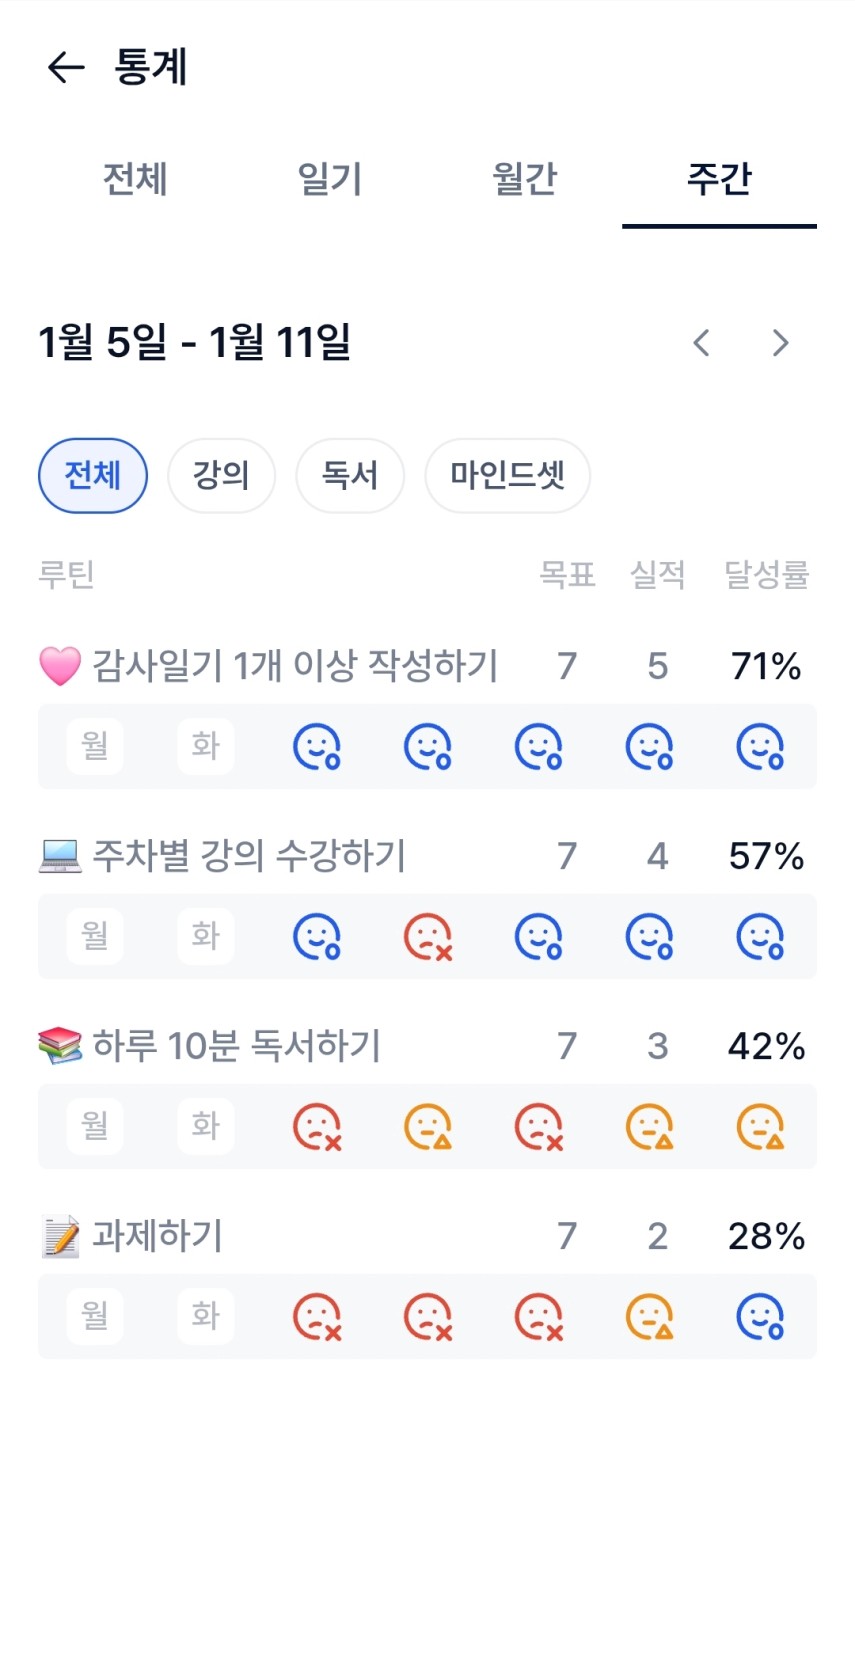
Task: Tap the 화 day box in 과제하기 row
Action: point(206,1316)
